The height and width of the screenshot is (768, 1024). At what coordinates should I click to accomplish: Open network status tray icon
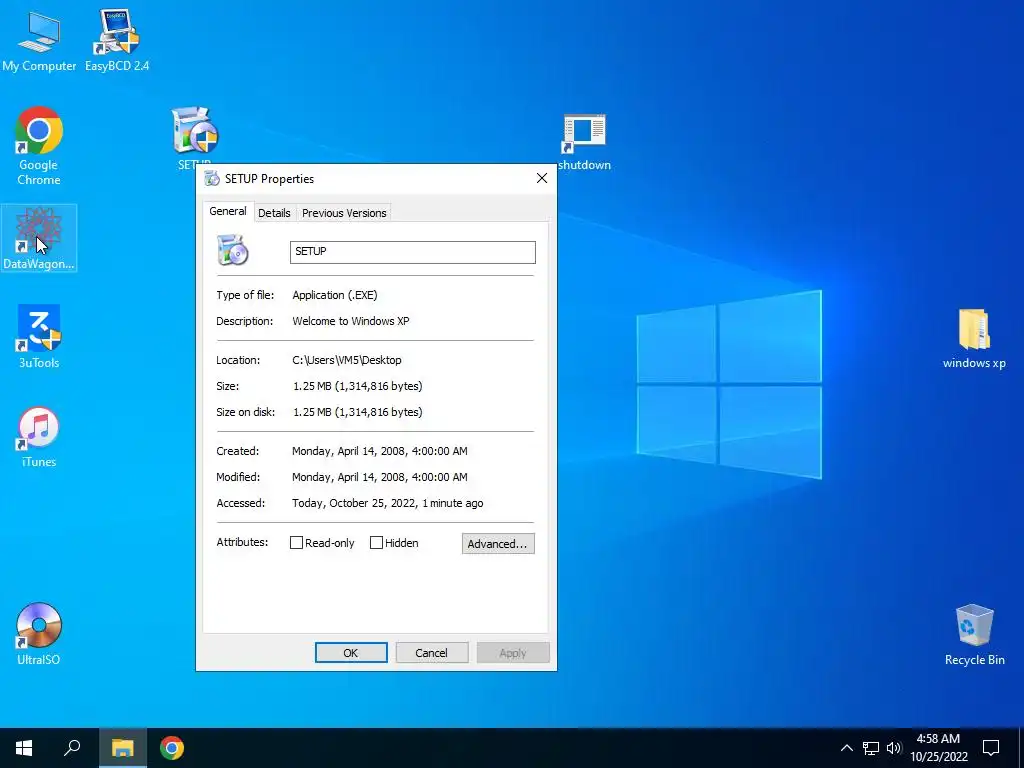coord(871,748)
